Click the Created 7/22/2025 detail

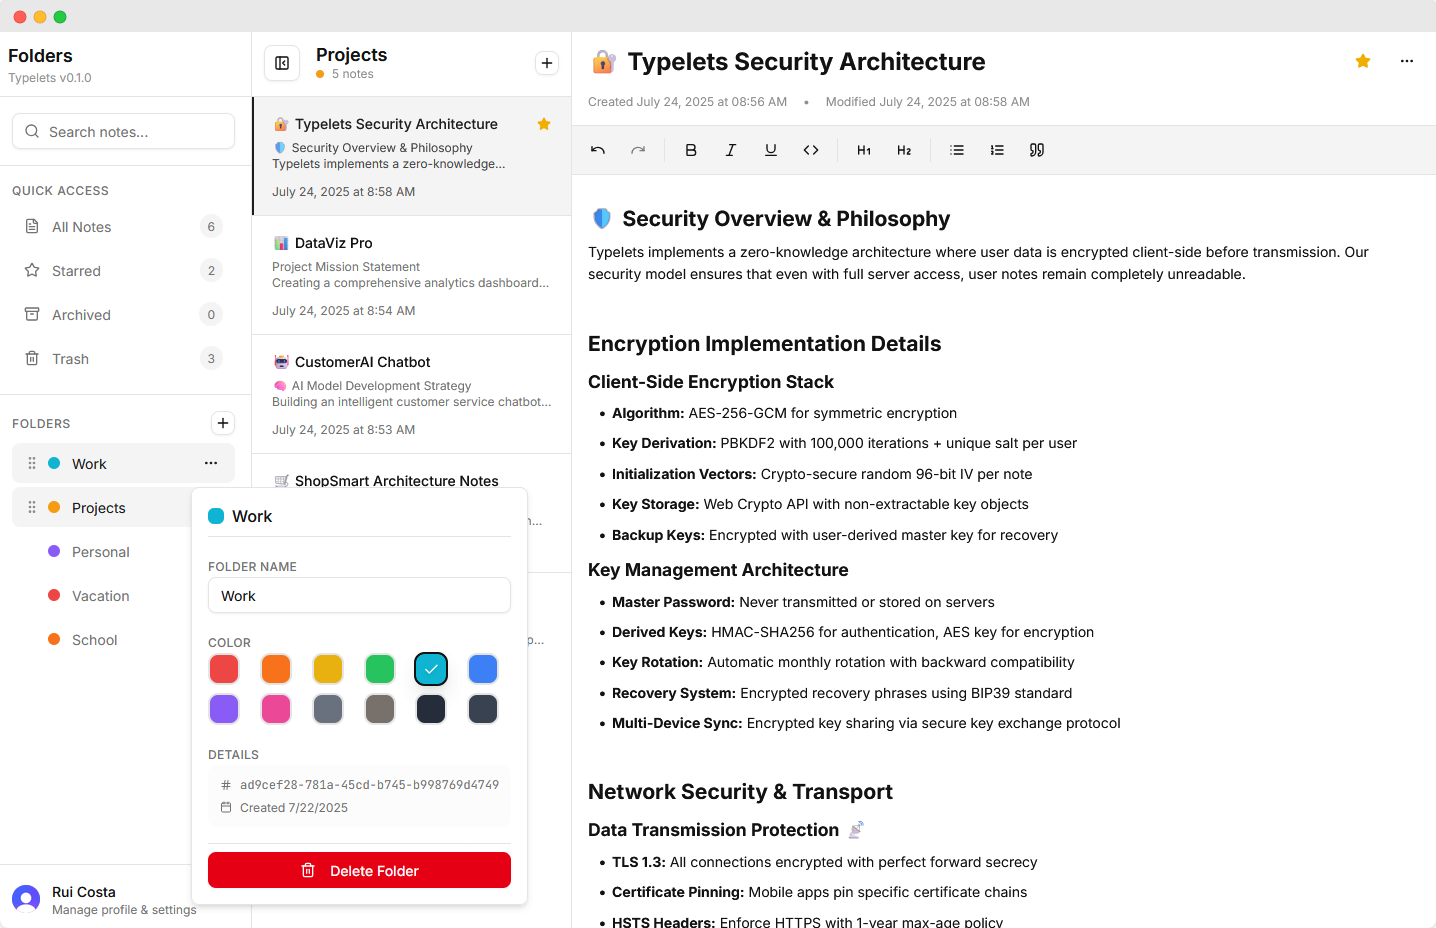click(294, 808)
